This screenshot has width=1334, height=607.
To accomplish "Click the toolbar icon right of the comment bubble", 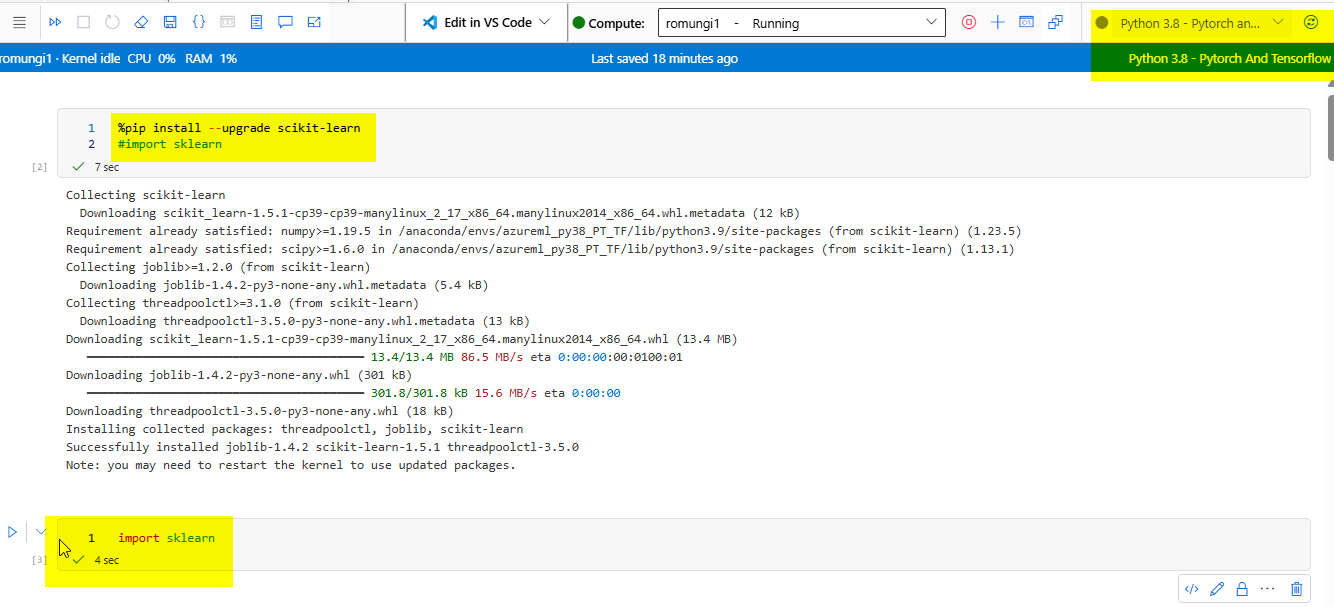I will pyautogui.click(x=315, y=22).
